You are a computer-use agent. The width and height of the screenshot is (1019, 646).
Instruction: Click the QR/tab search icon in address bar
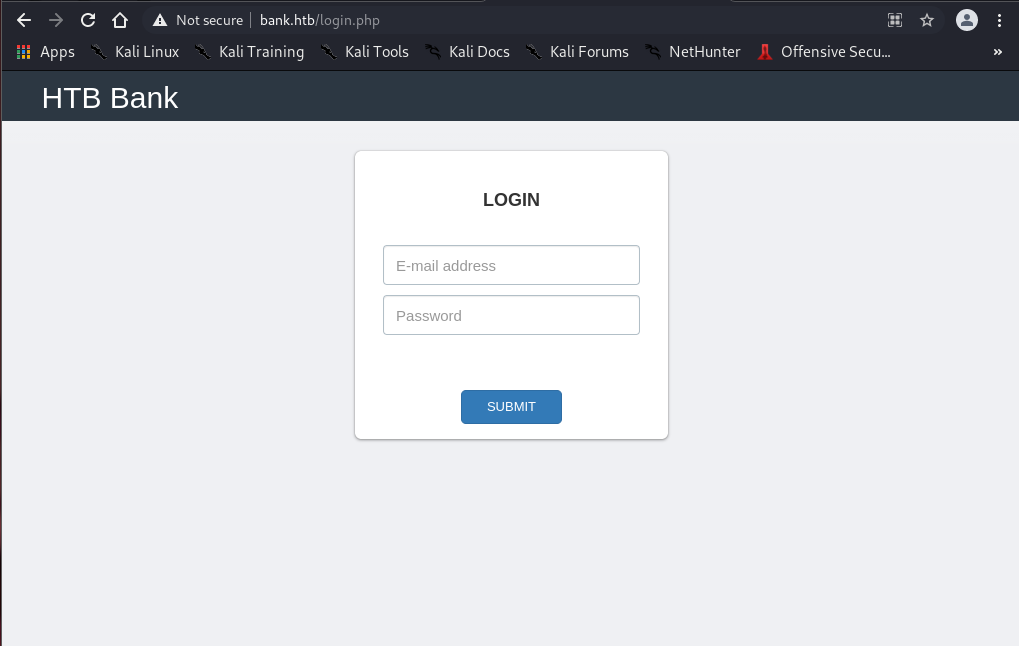(x=895, y=20)
